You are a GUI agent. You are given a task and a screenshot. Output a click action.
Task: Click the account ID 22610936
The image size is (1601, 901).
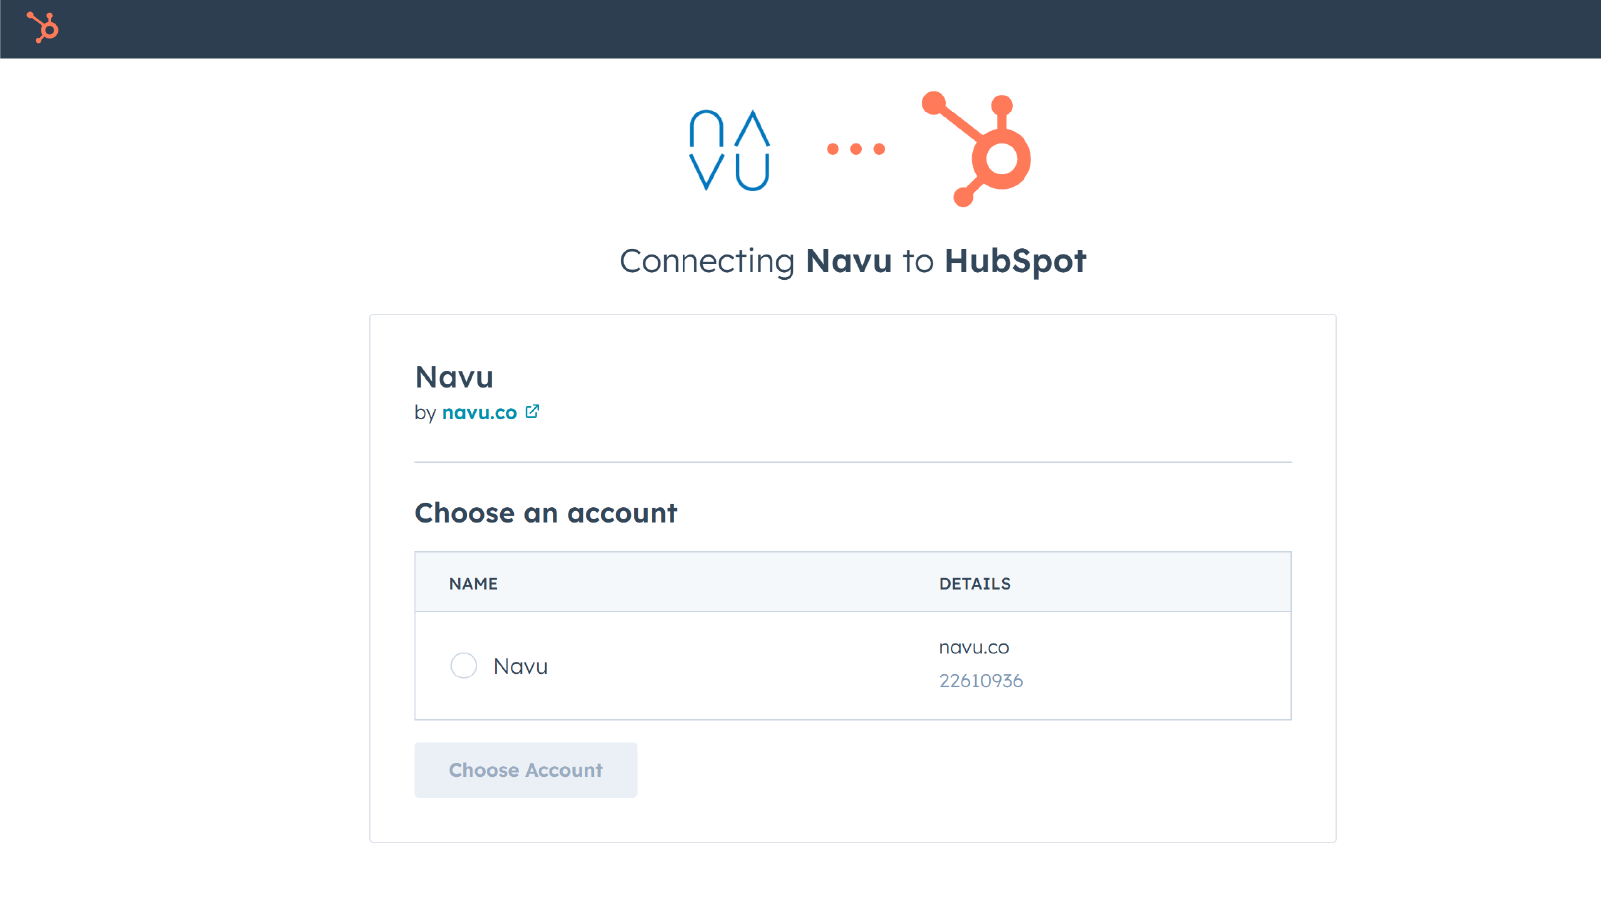coord(980,681)
